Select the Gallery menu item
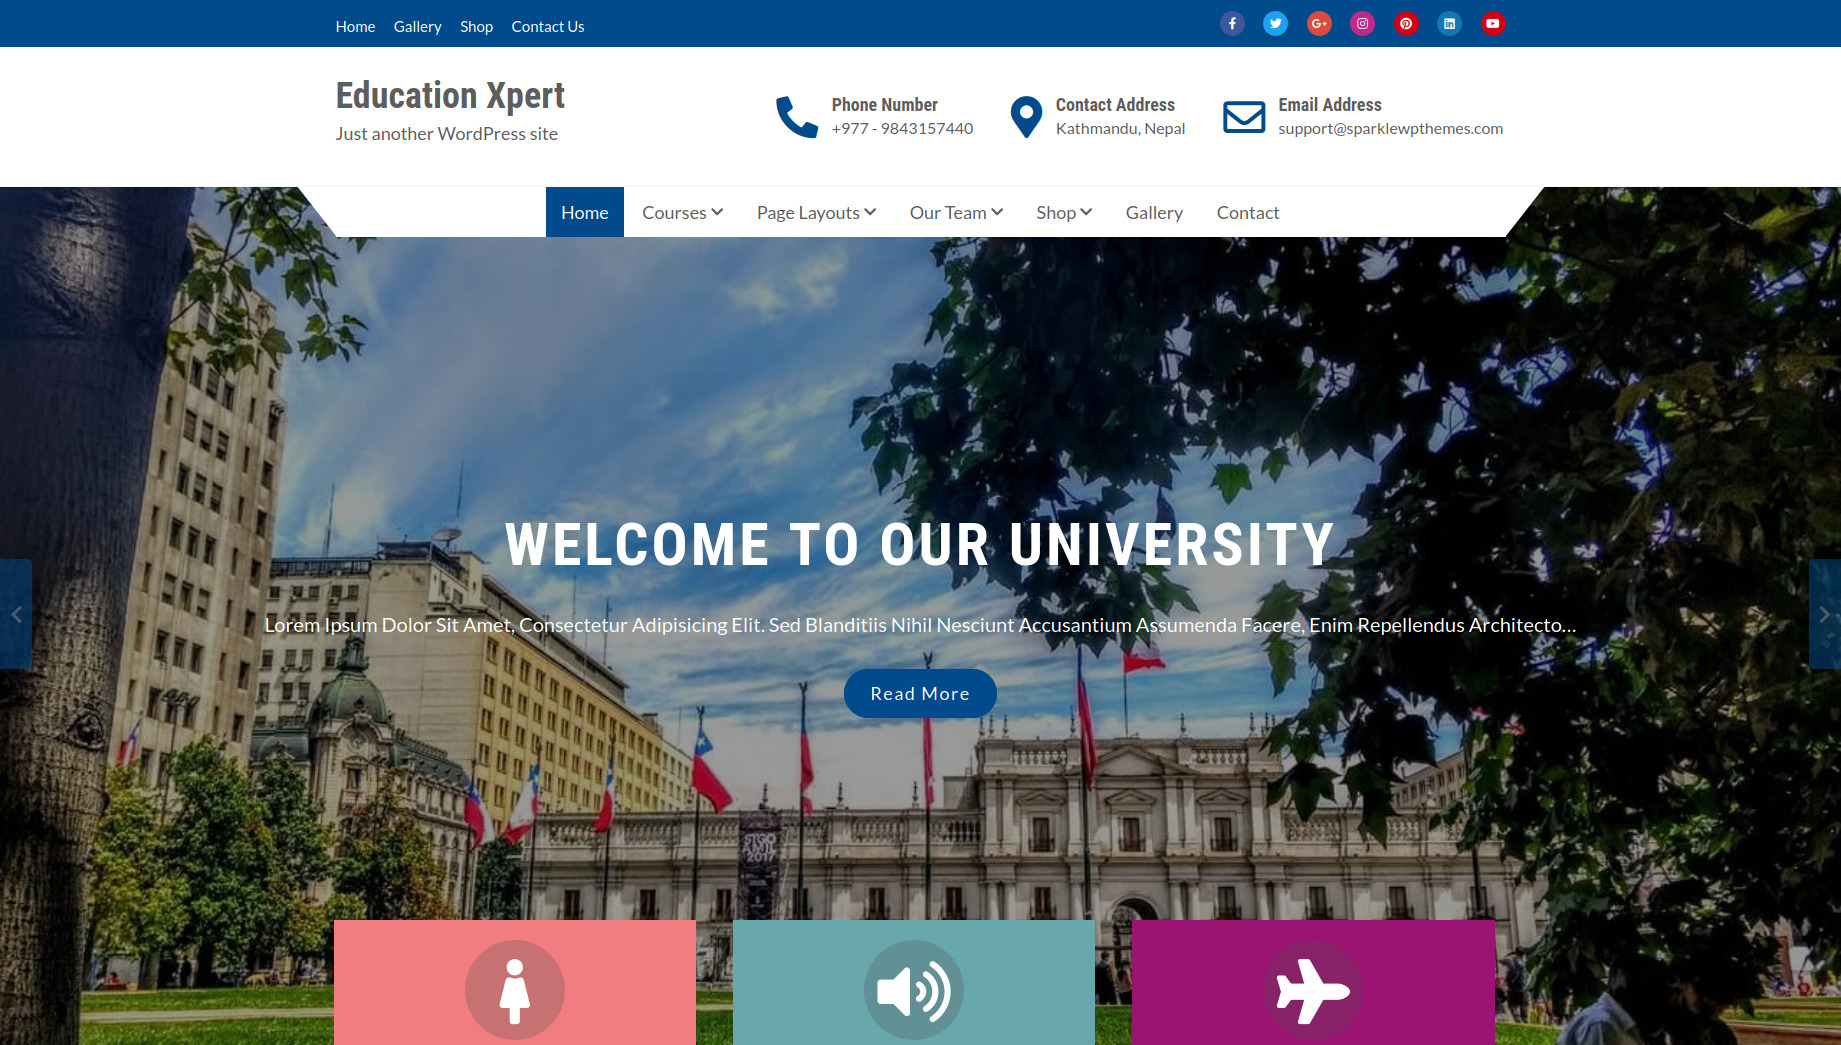Image resolution: width=1841 pixels, height=1045 pixels. [x=1154, y=212]
